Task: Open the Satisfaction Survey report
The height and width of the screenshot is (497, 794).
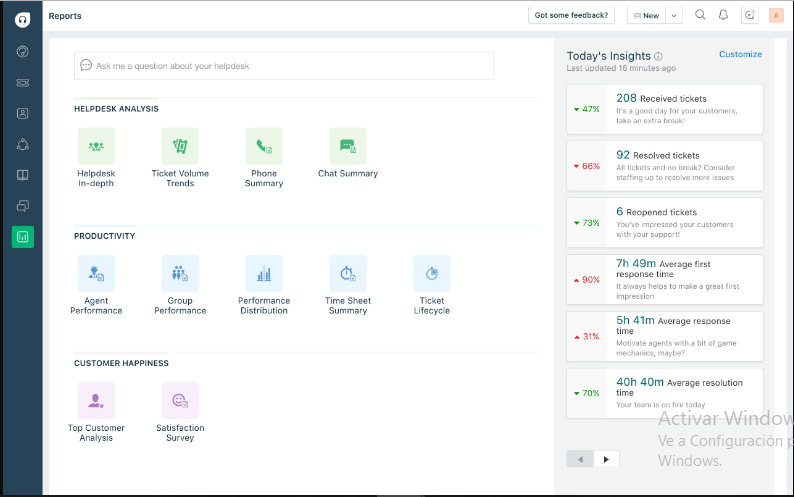Action: (180, 400)
